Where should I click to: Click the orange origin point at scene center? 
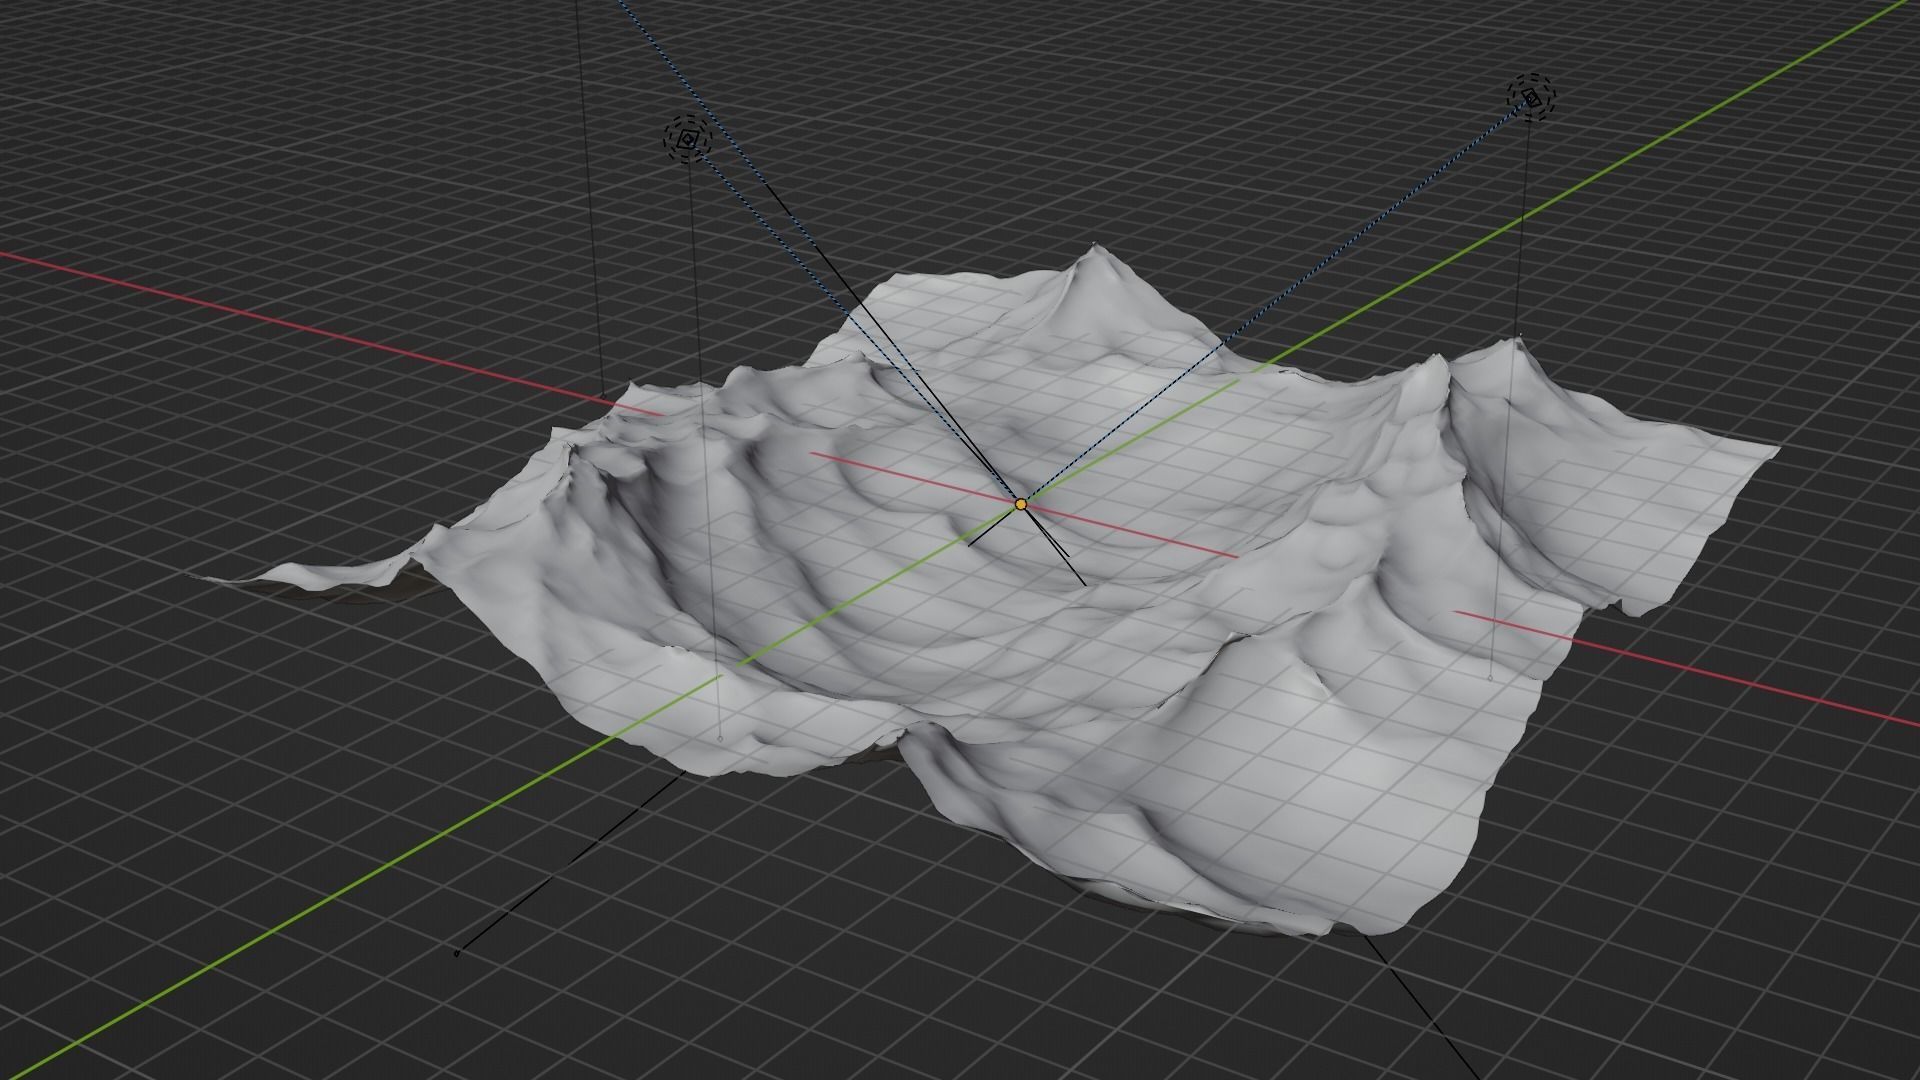tap(1020, 505)
